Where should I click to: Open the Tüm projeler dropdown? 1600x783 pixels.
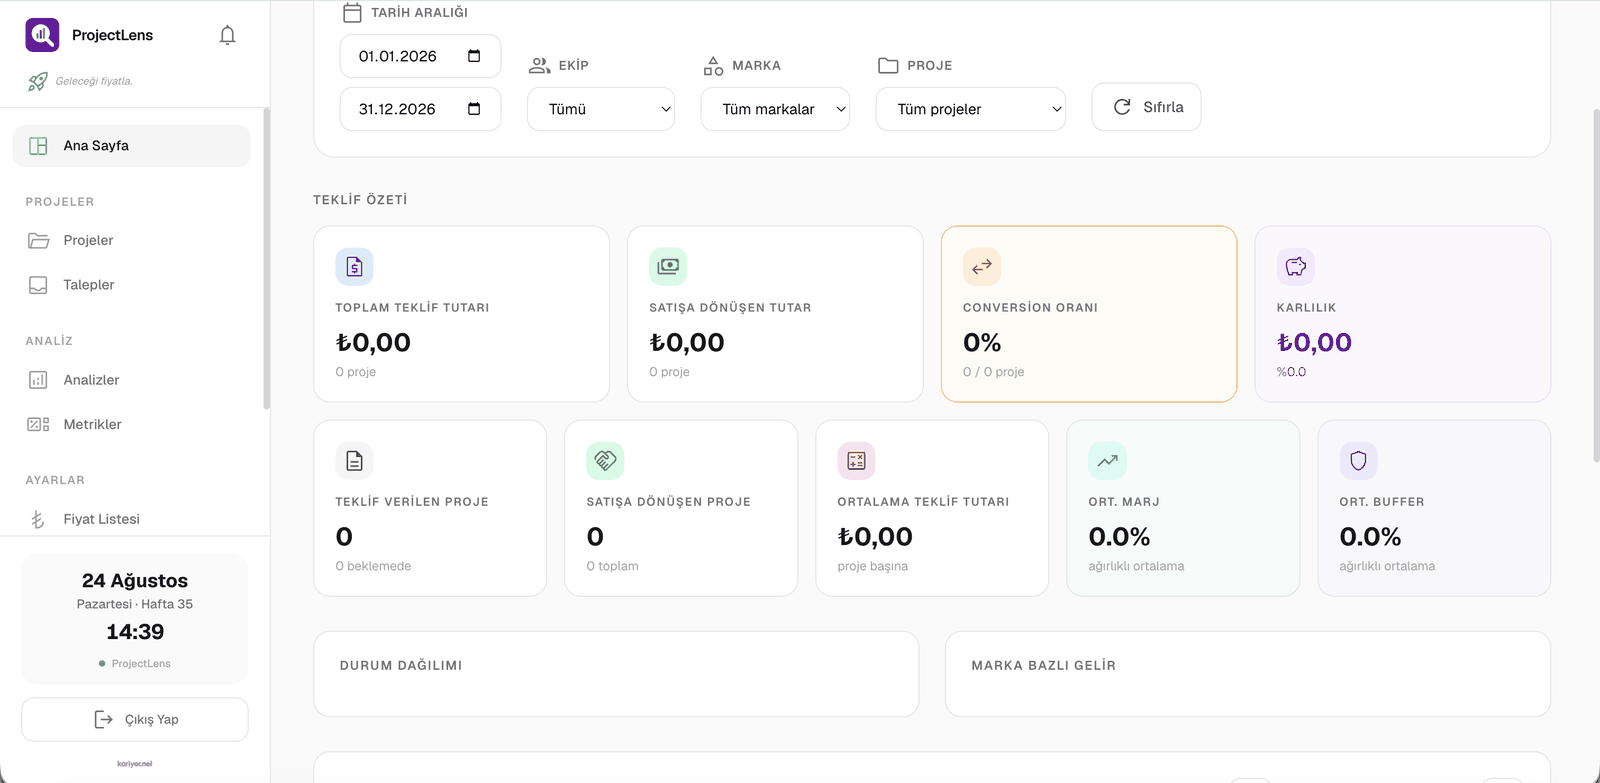pos(971,109)
